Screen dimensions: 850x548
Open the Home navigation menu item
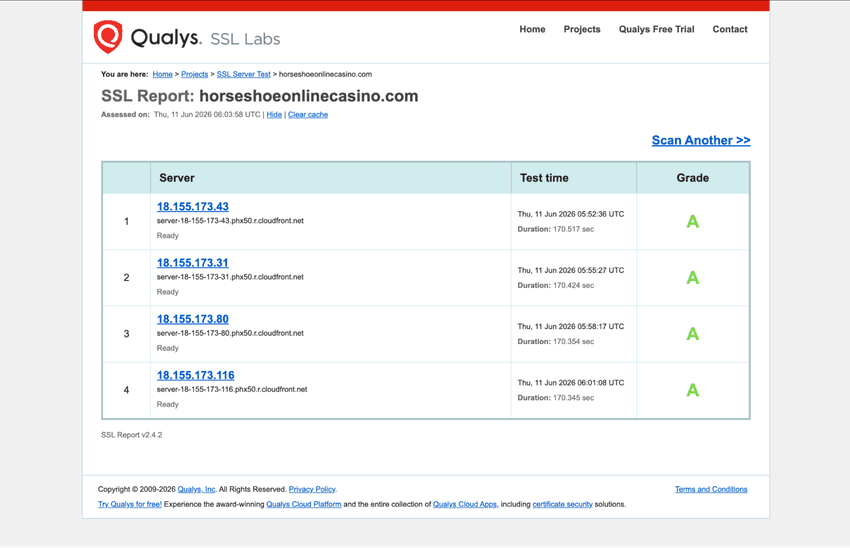point(532,29)
